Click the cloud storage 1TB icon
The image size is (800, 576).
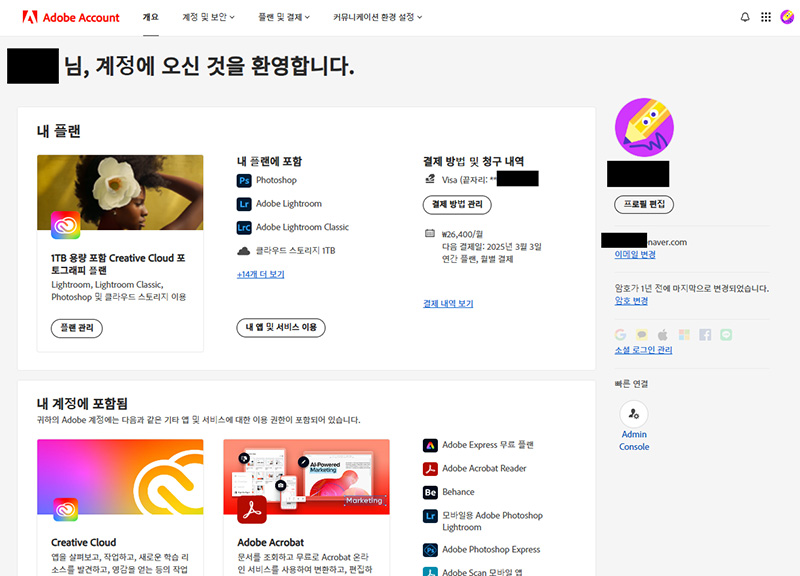pos(244,251)
